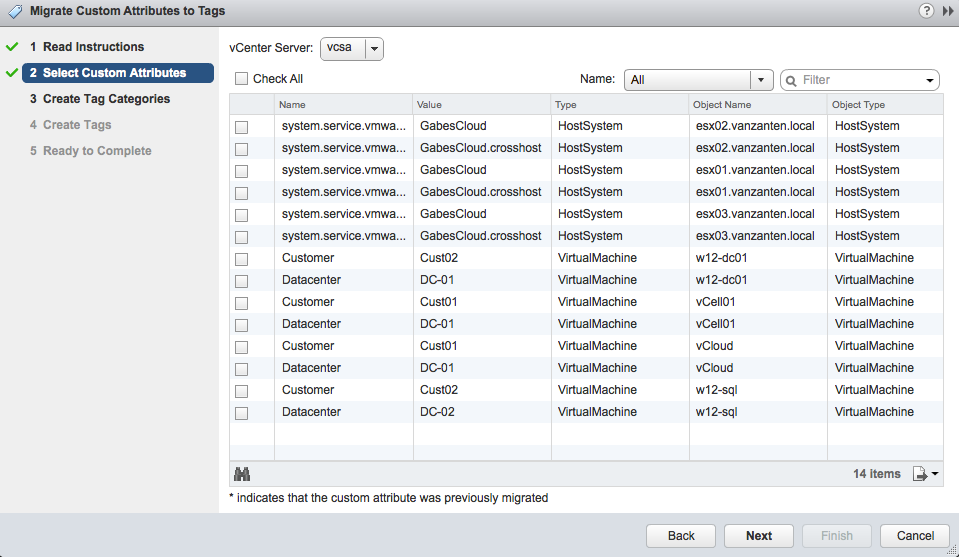Click the green checkmark beside Read Instructions
This screenshot has width=959, height=557.
click(12, 46)
